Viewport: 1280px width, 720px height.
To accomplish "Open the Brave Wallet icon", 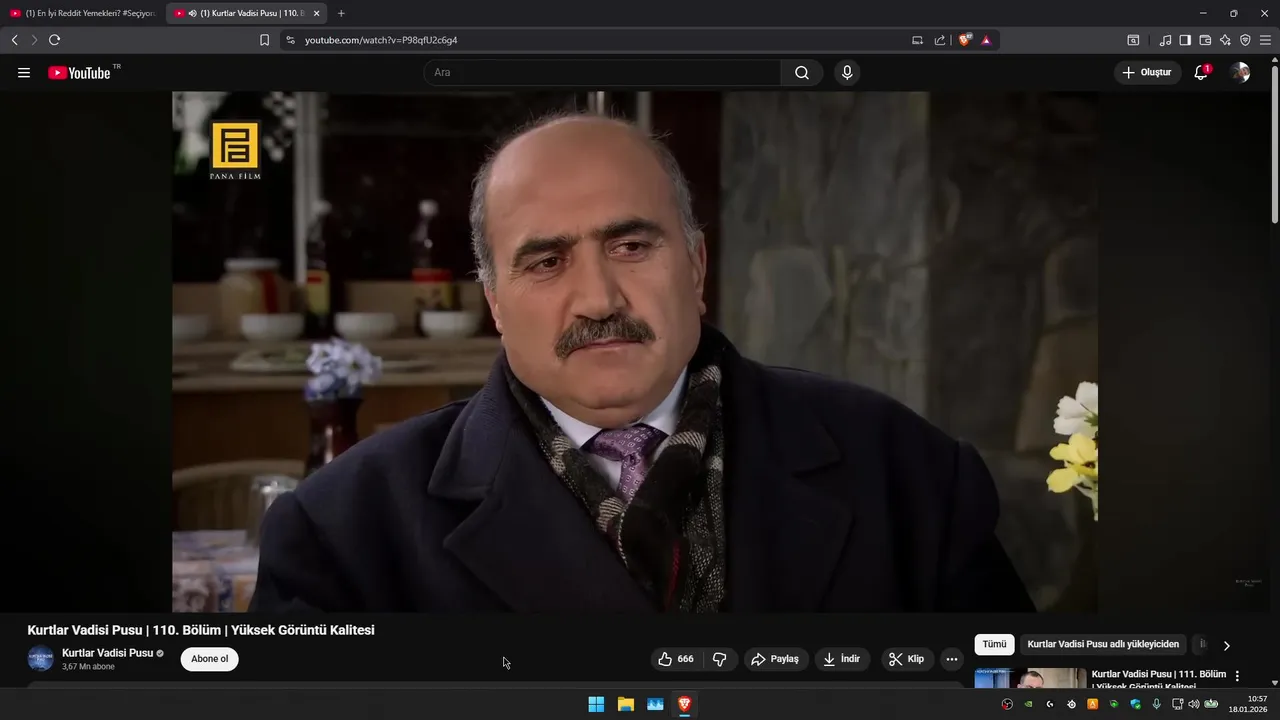I will pos(1205,40).
